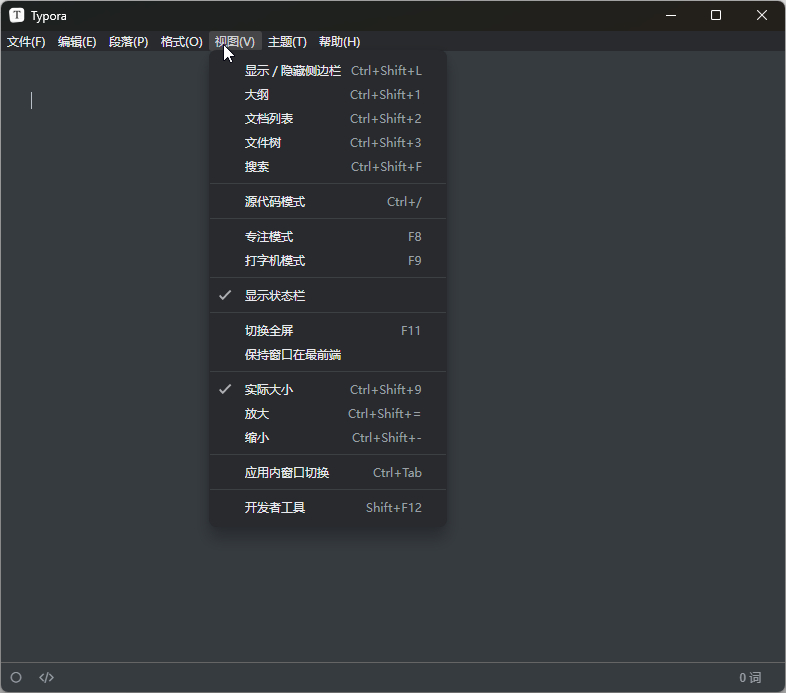The height and width of the screenshot is (693, 786).
Task: Choose 放大 to zoom in
Action: coord(328,414)
